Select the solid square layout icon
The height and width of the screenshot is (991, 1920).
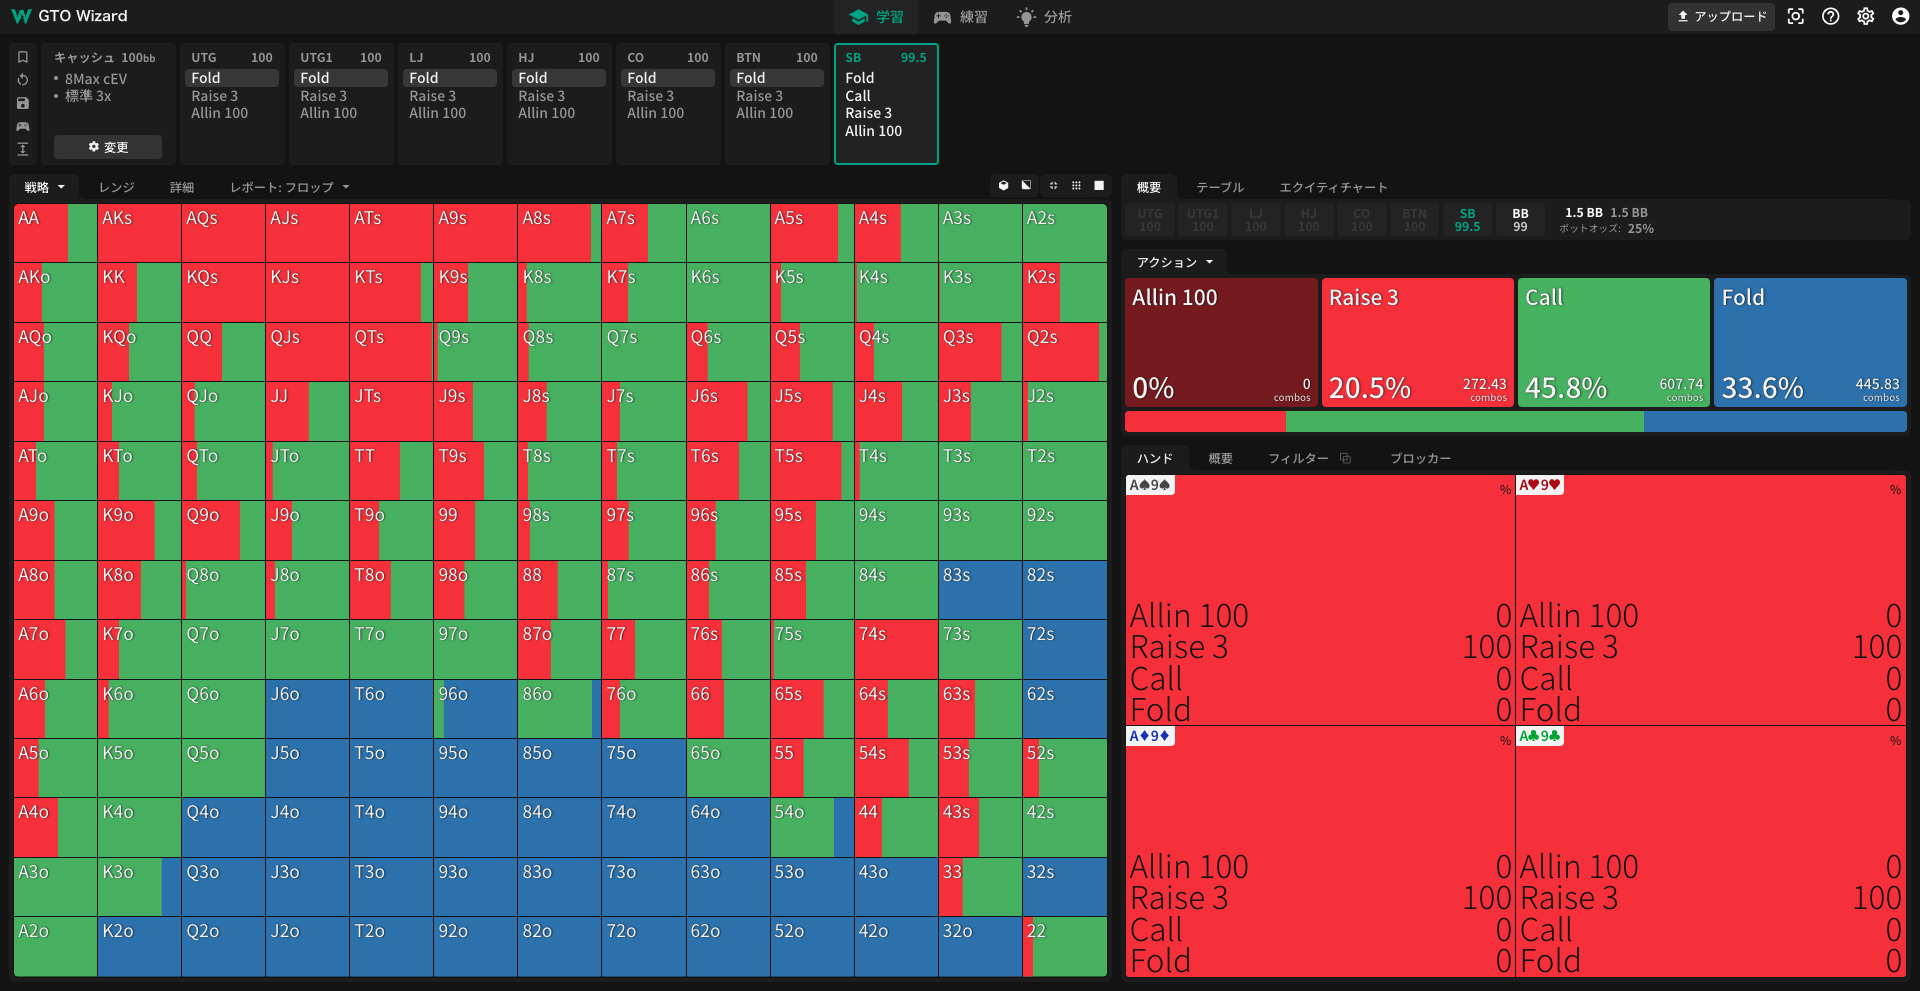coord(1099,186)
